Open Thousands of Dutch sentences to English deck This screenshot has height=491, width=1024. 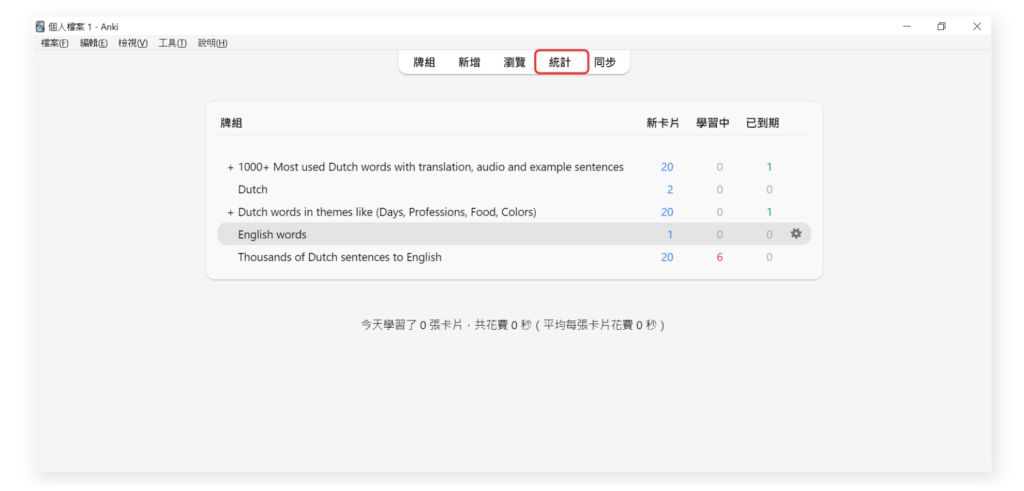pyautogui.click(x=339, y=257)
